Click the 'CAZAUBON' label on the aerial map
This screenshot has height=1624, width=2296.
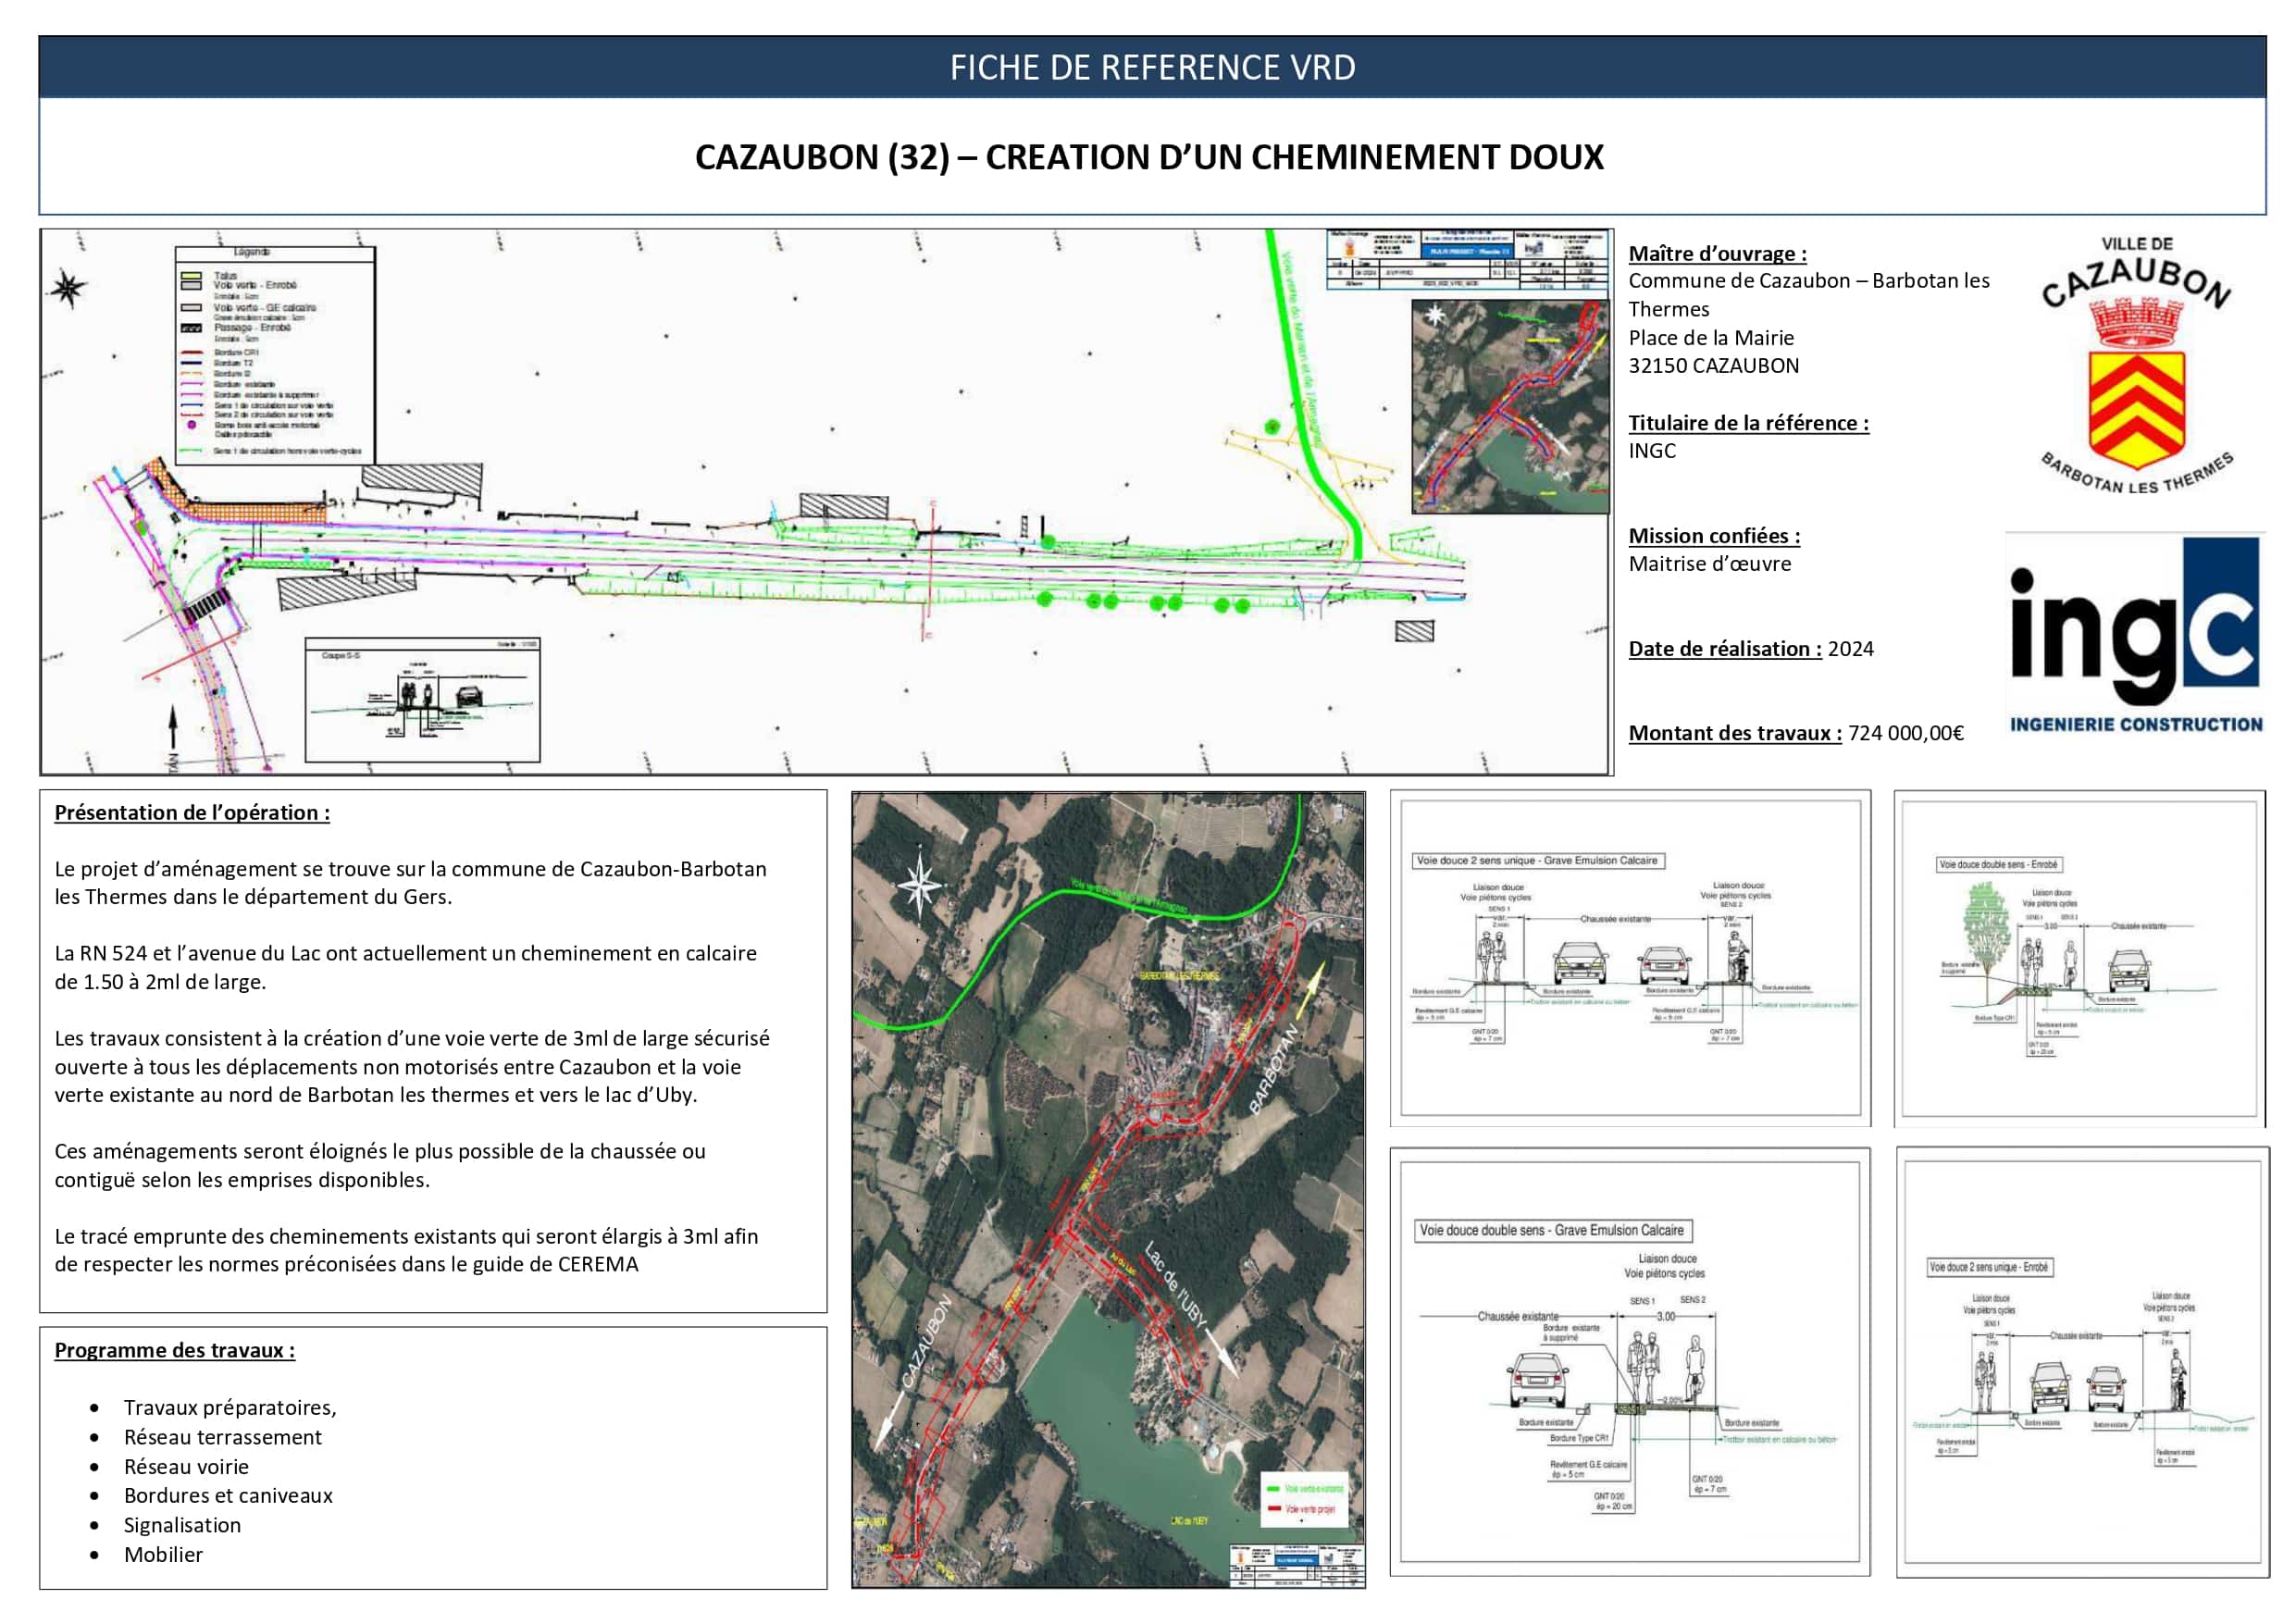point(926,1343)
